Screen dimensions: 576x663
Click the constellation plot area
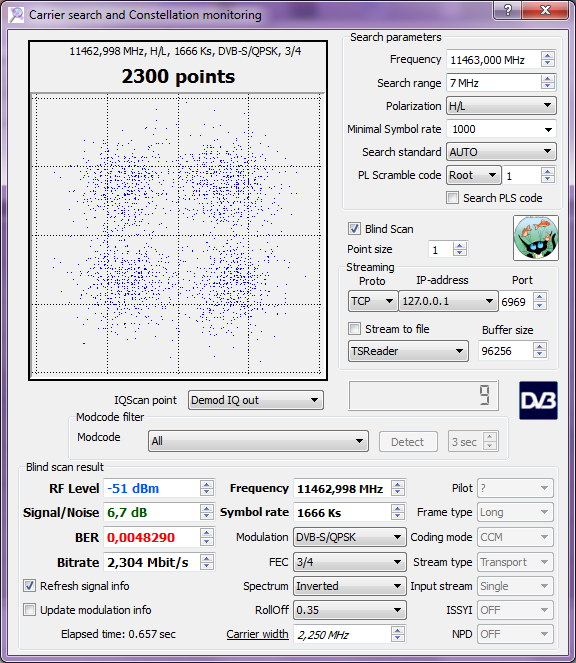(x=178, y=235)
